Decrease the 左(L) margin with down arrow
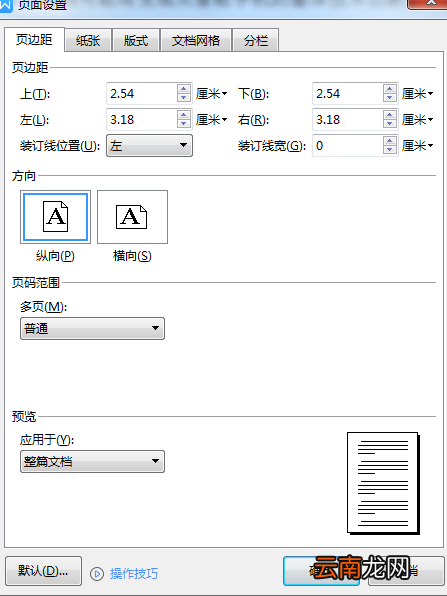The image size is (447, 596). pyautogui.click(x=184, y=124)
